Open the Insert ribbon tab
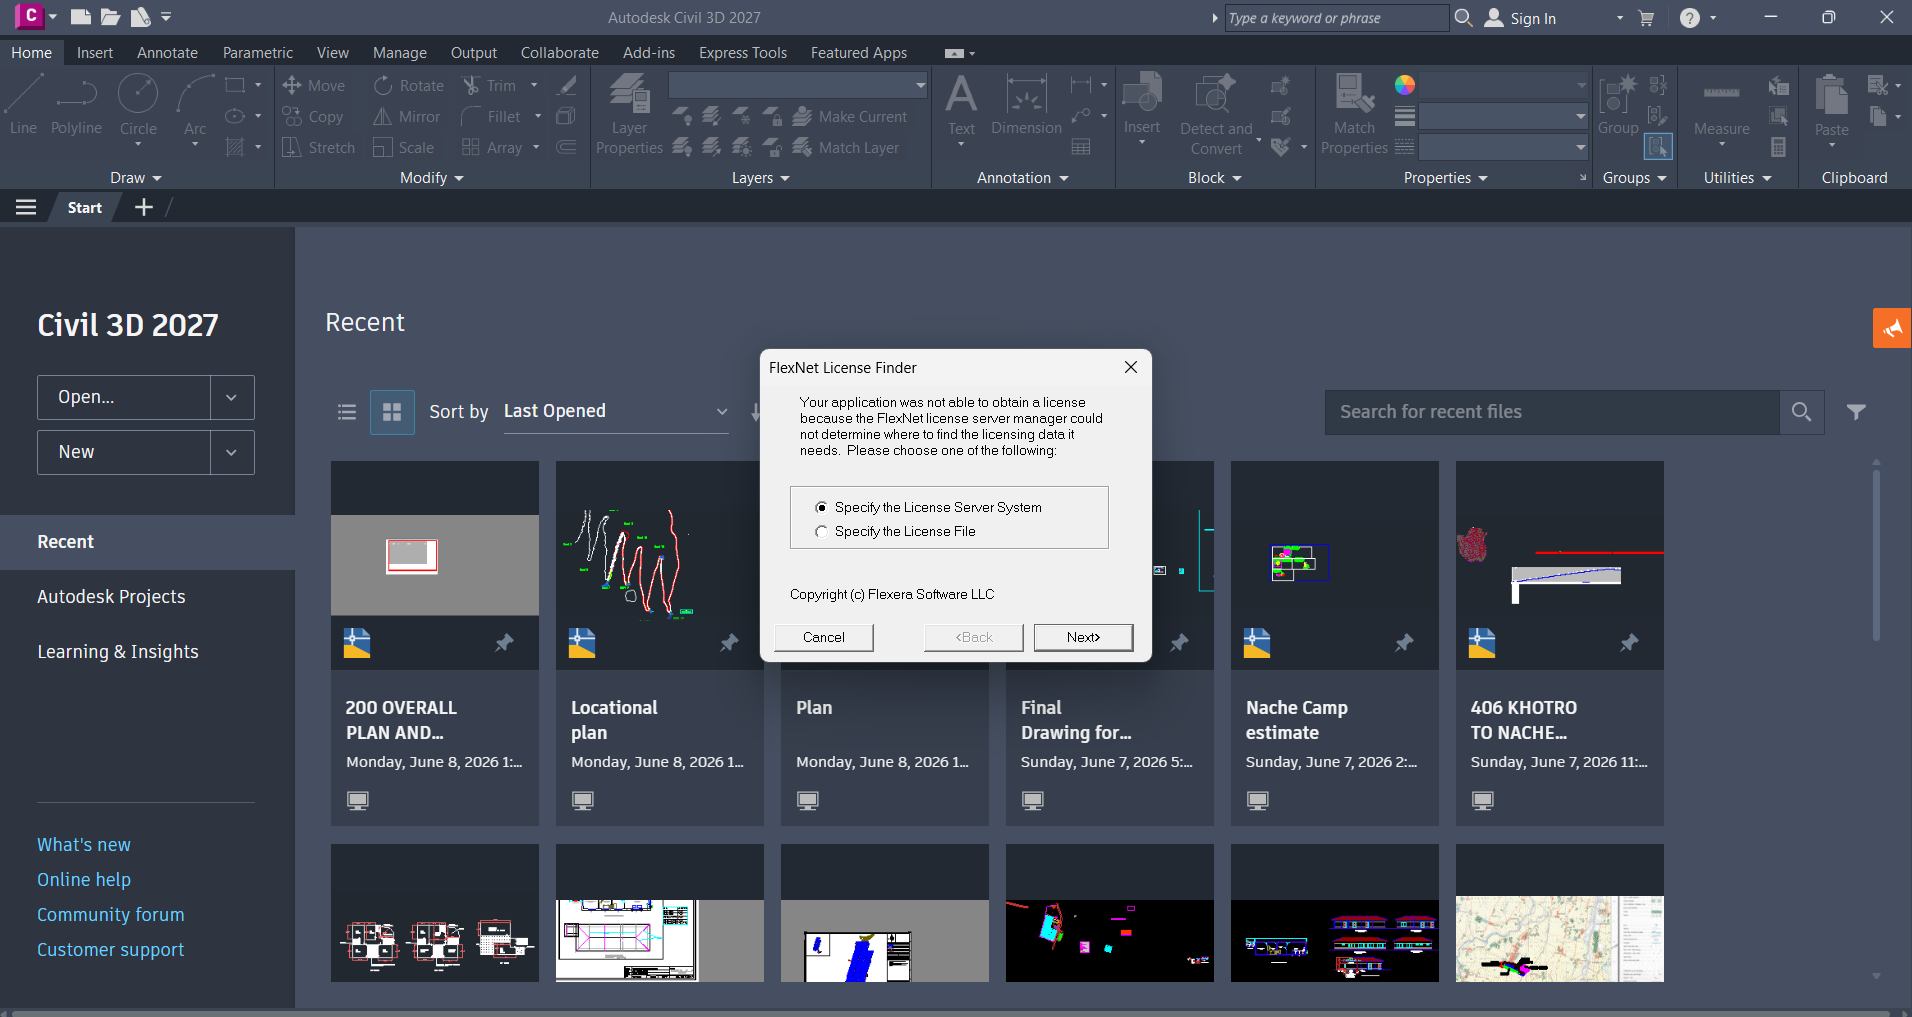 pyautogui.click(x=95, y=53)
